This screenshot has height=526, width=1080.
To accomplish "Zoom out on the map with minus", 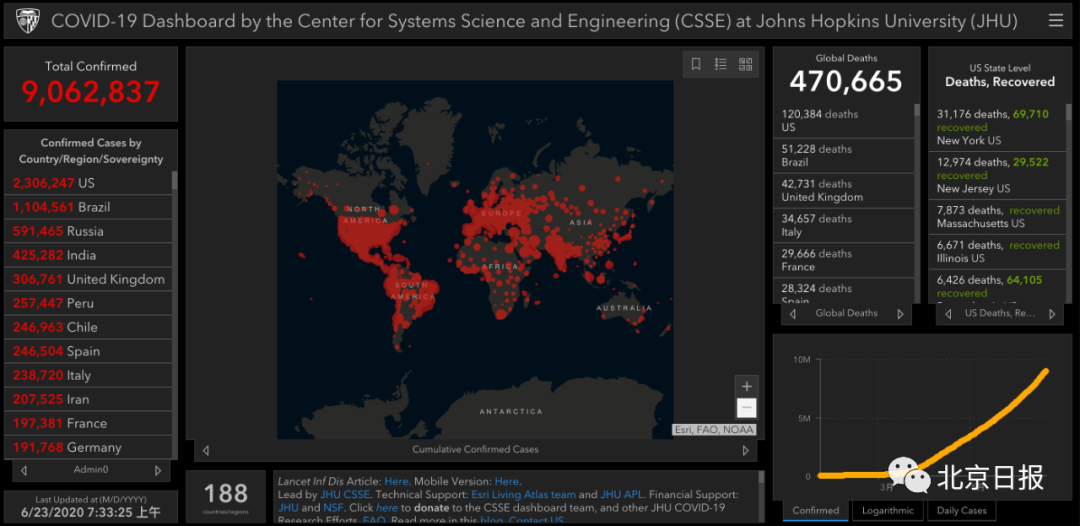I will coord(746,408).
